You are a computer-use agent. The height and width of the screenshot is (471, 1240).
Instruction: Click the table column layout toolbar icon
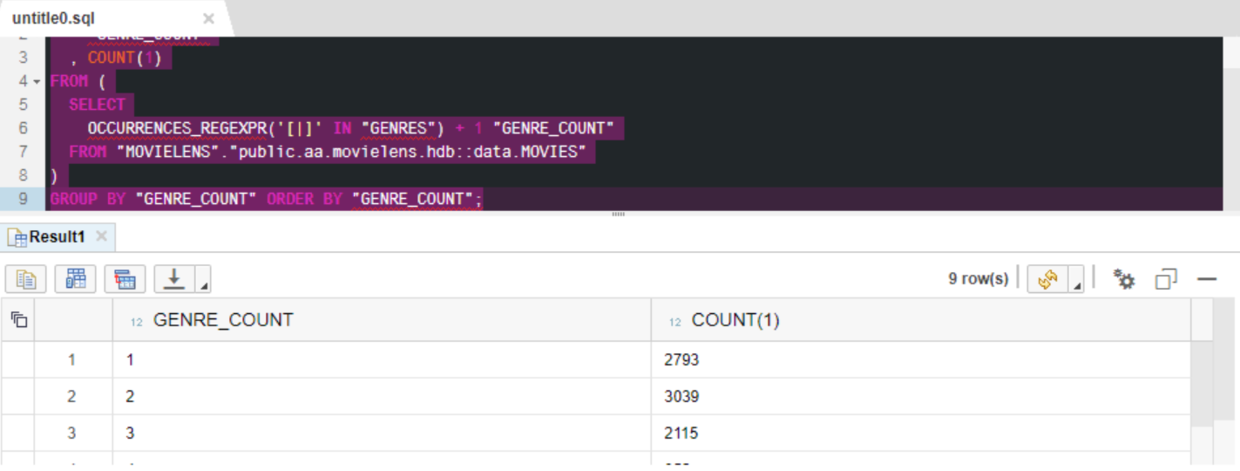pyautogui.click(x=76, y=279)
